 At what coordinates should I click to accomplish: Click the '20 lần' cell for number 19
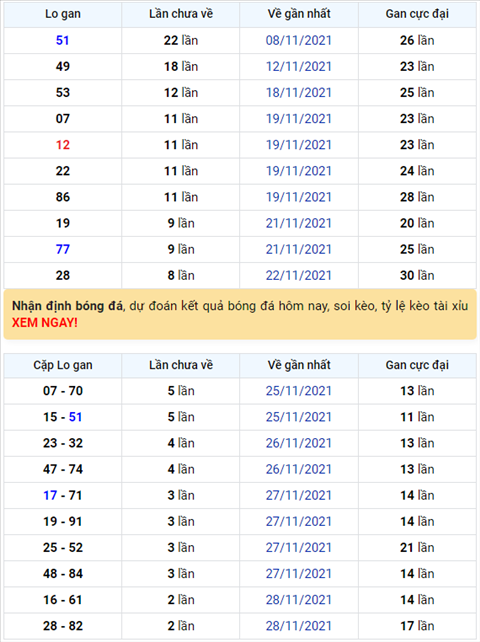[417, 224]
